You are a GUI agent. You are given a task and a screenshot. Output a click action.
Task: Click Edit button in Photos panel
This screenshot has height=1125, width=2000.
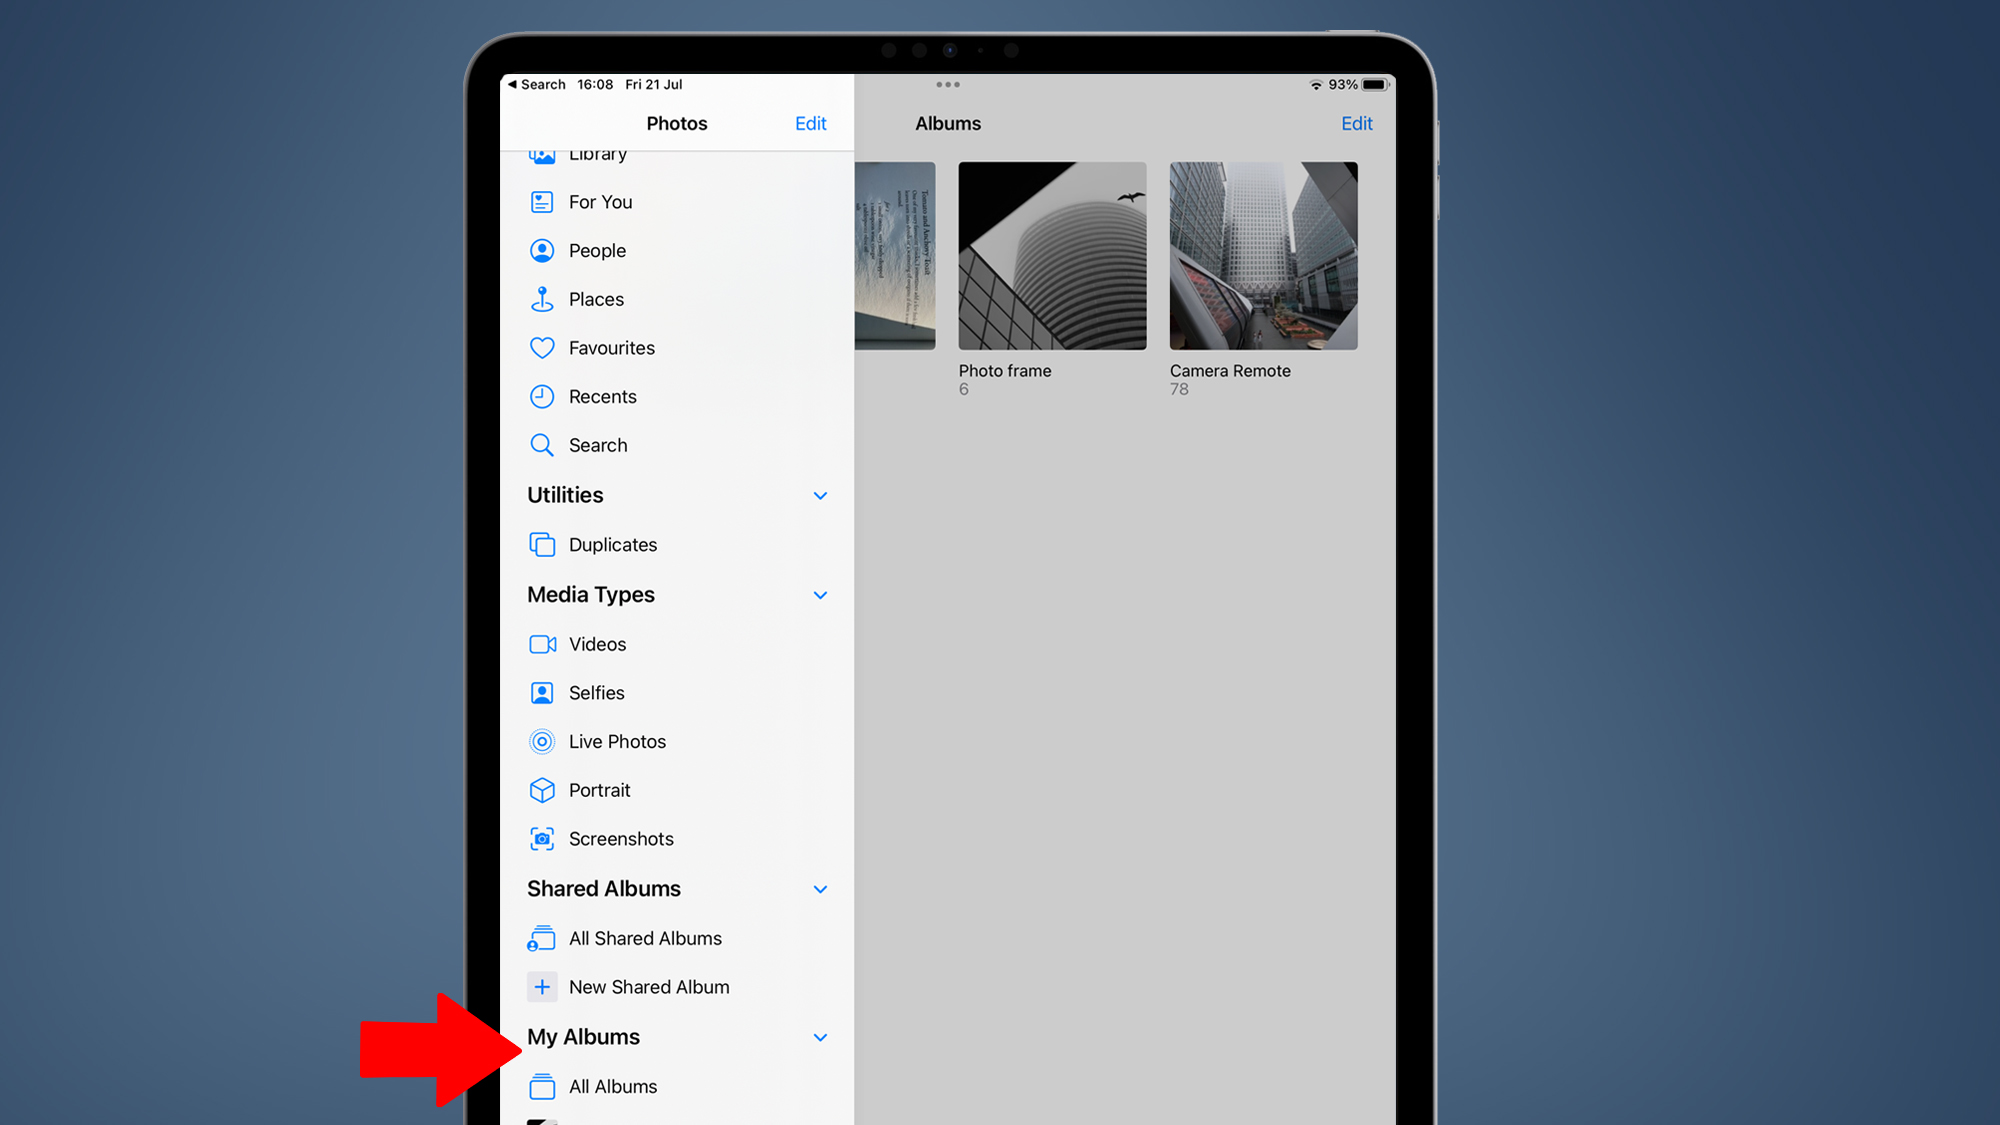810,124
